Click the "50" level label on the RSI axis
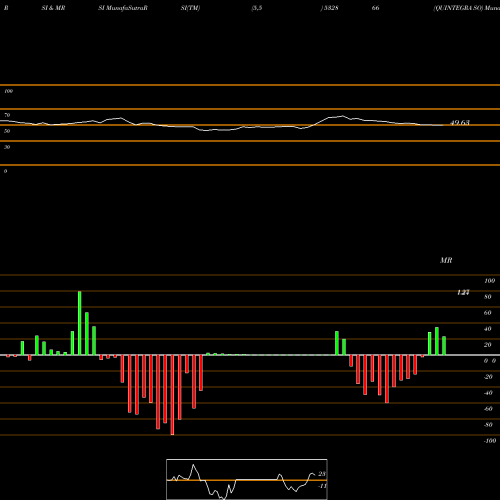The height and width of the screenshot is (500, 500). click(7, 131)
